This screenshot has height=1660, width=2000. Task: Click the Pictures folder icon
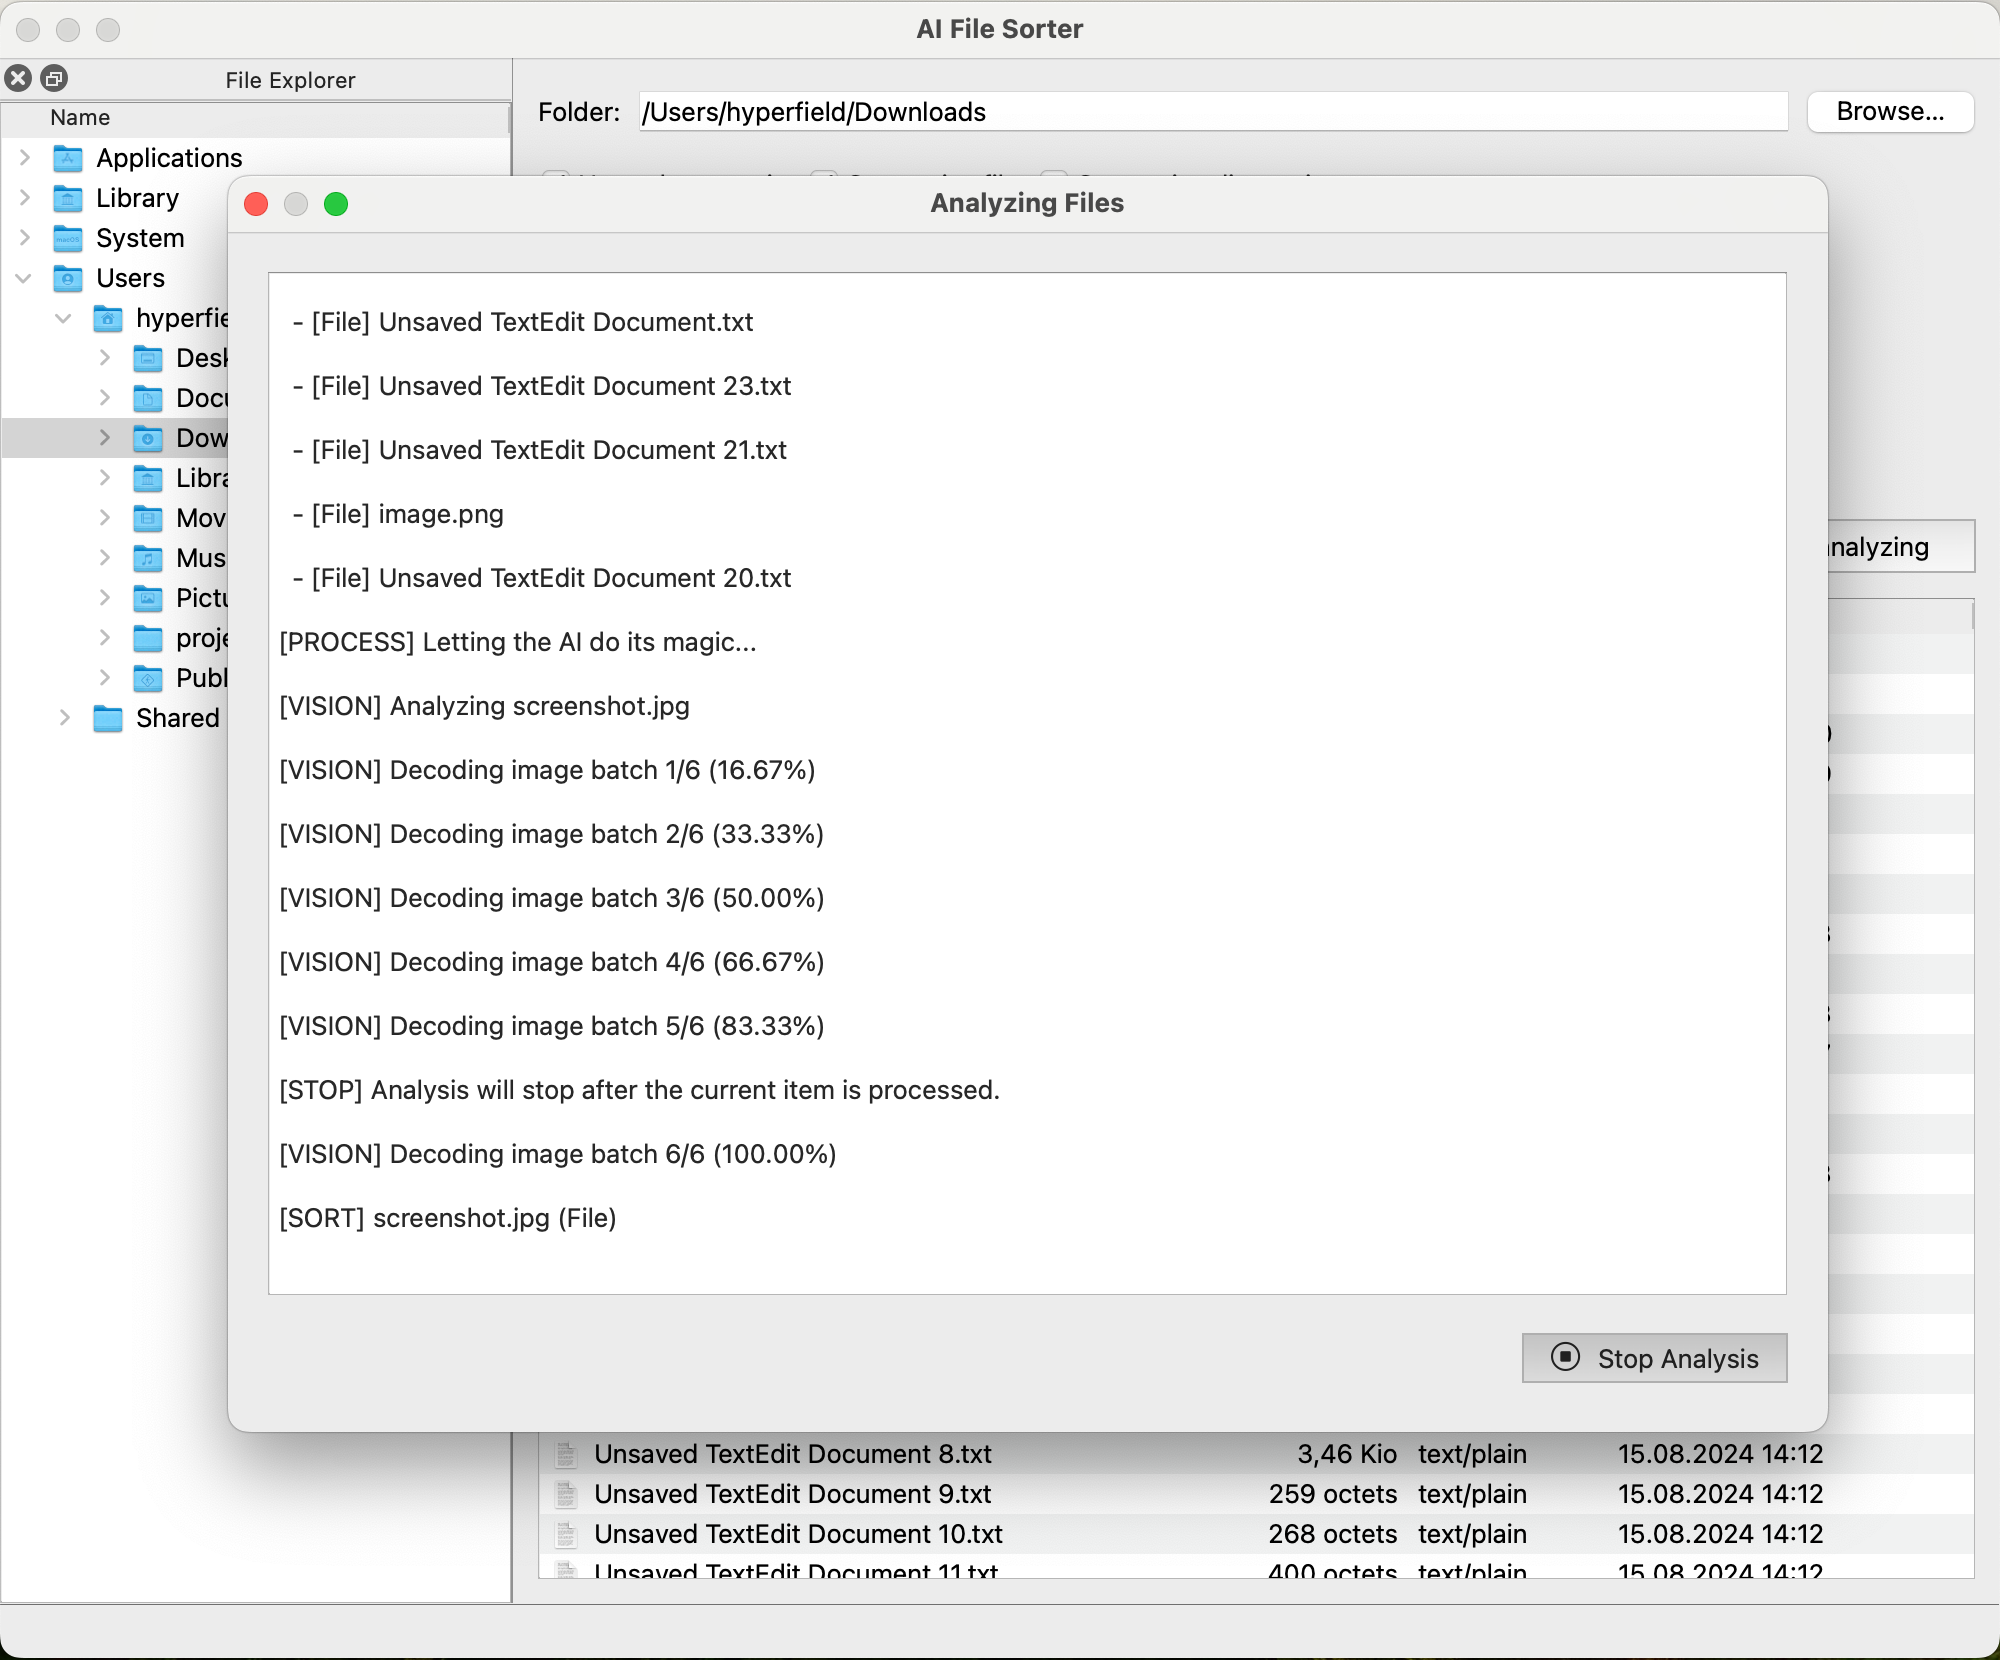click(148, 598)
